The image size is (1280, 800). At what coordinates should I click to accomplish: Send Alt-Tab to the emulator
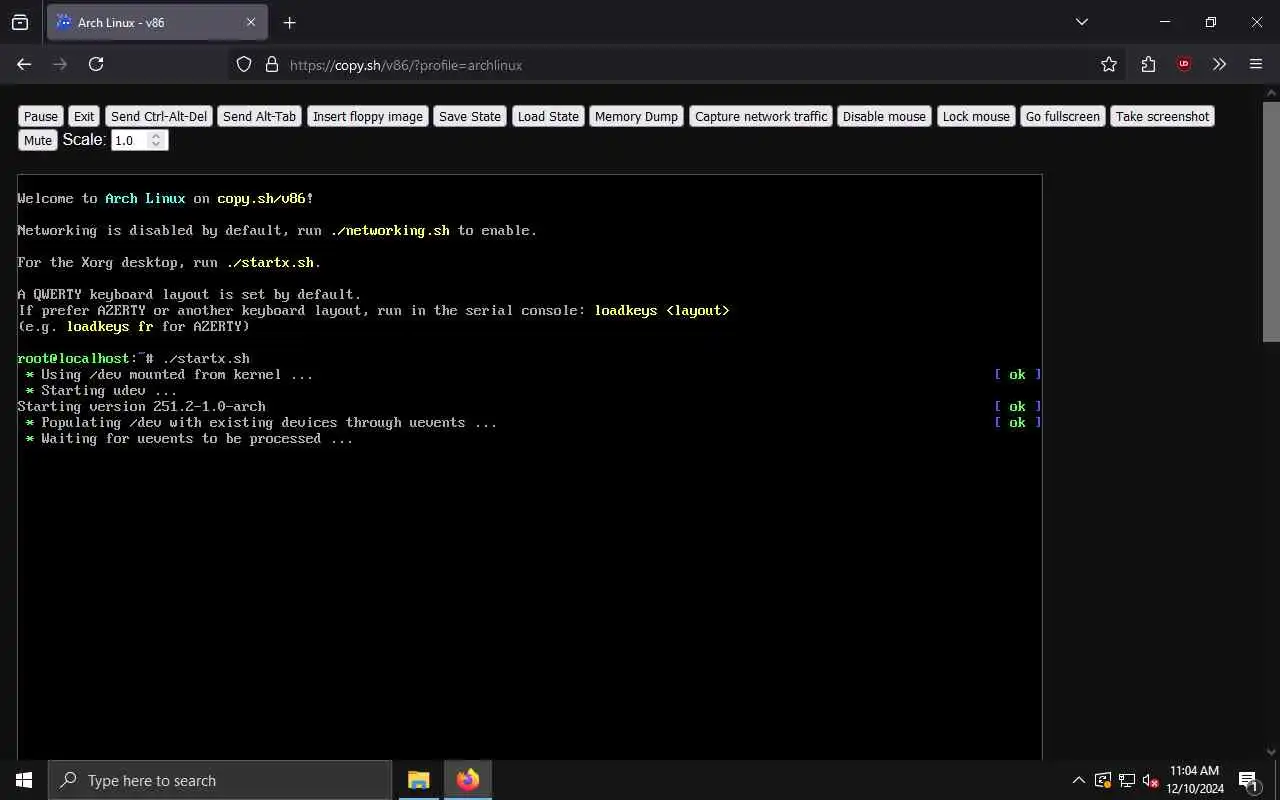click(x=260, y=116)
